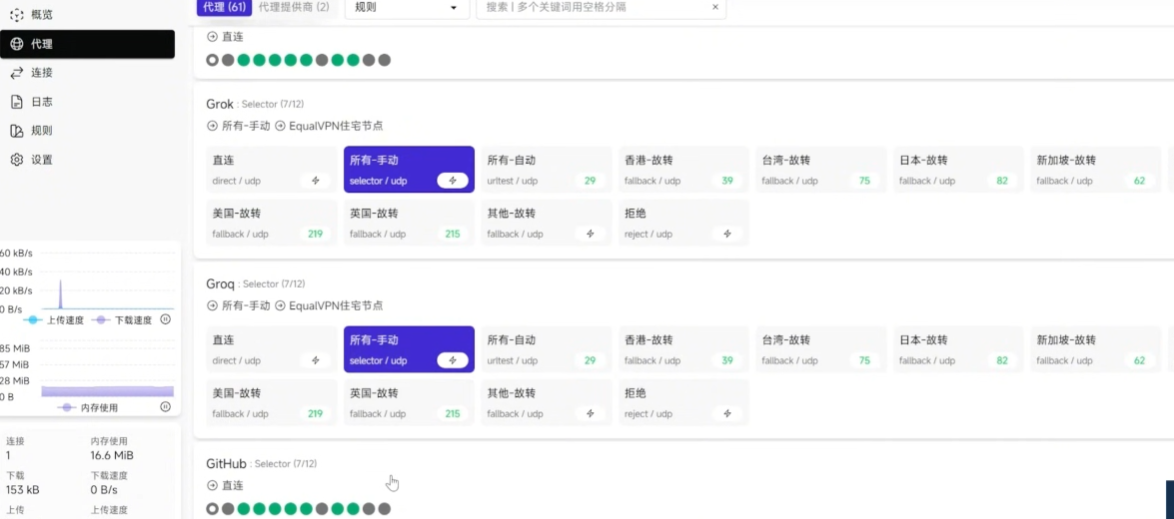Select 其他-故转 node in Grok group
Viewport: 1174px width, 519px height.
point(546,222)
